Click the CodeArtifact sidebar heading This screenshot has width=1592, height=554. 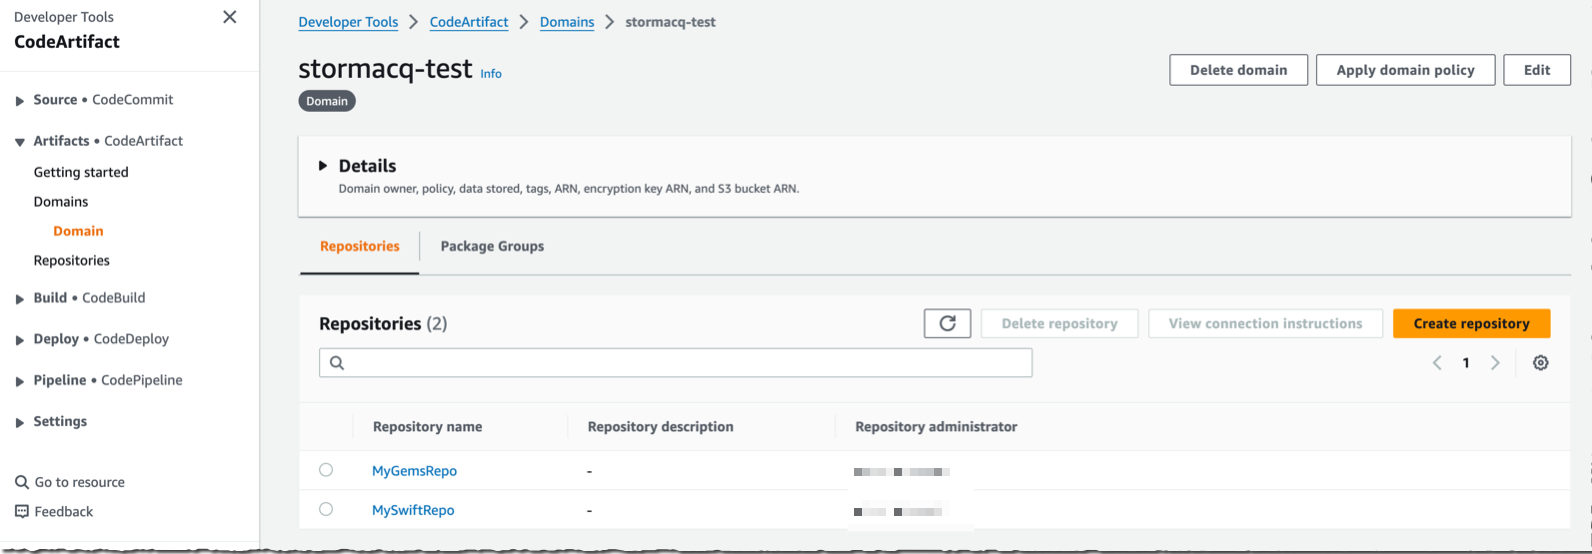pos(67,41)
